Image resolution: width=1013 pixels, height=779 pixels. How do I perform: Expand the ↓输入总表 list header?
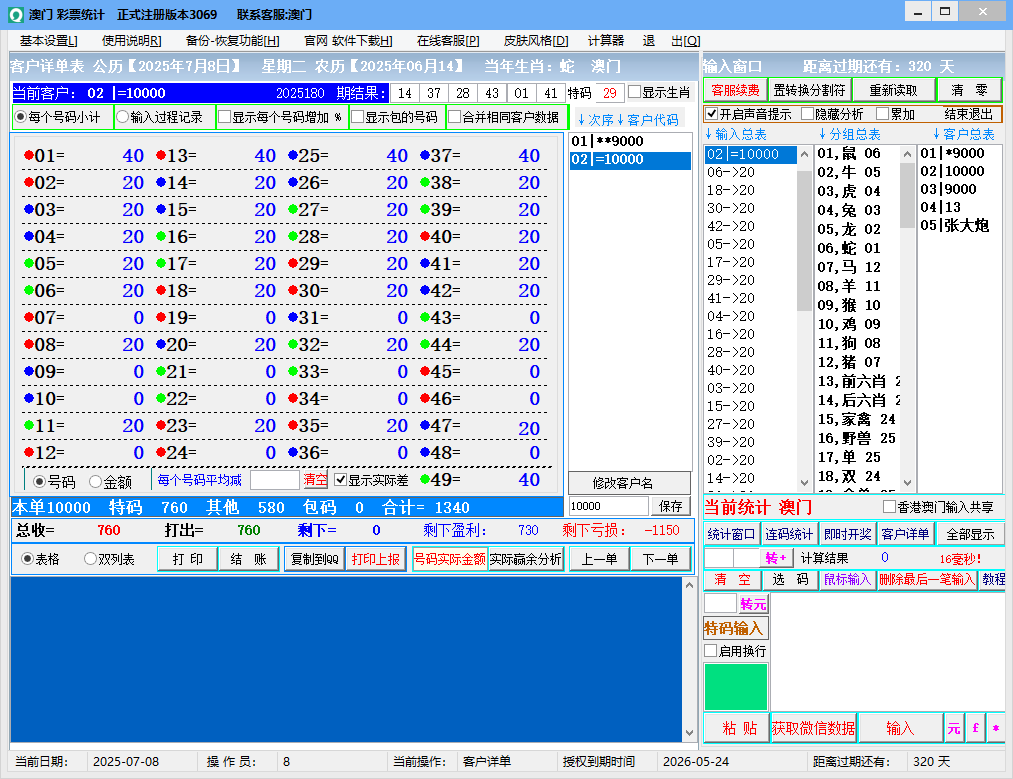tap(735, 134)
